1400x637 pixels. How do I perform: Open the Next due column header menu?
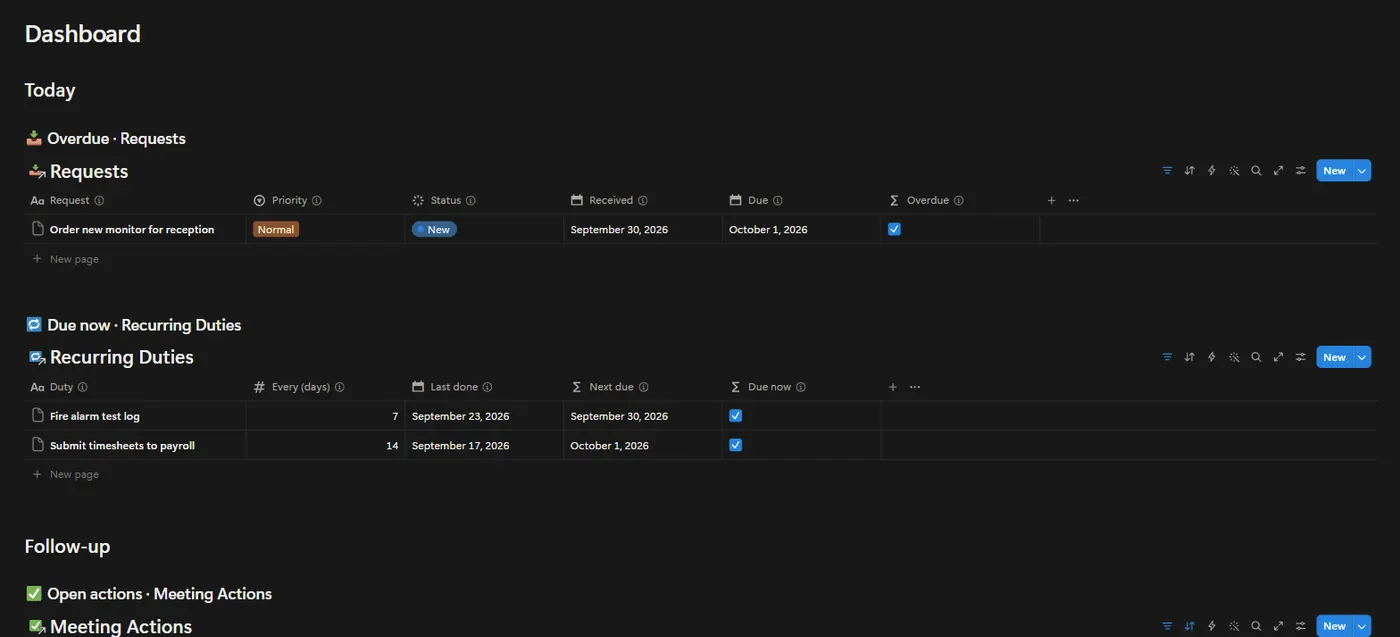(x=610, y=387)
